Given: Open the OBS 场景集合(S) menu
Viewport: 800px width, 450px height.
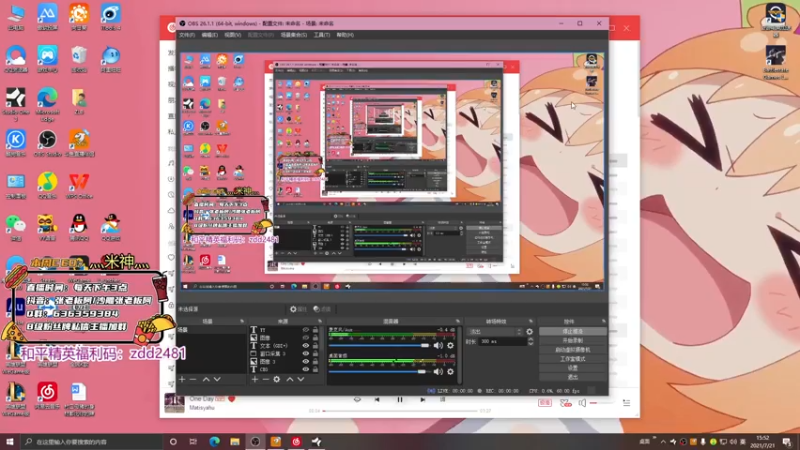Looking at the screenshot, I should [x=294, y=35].
